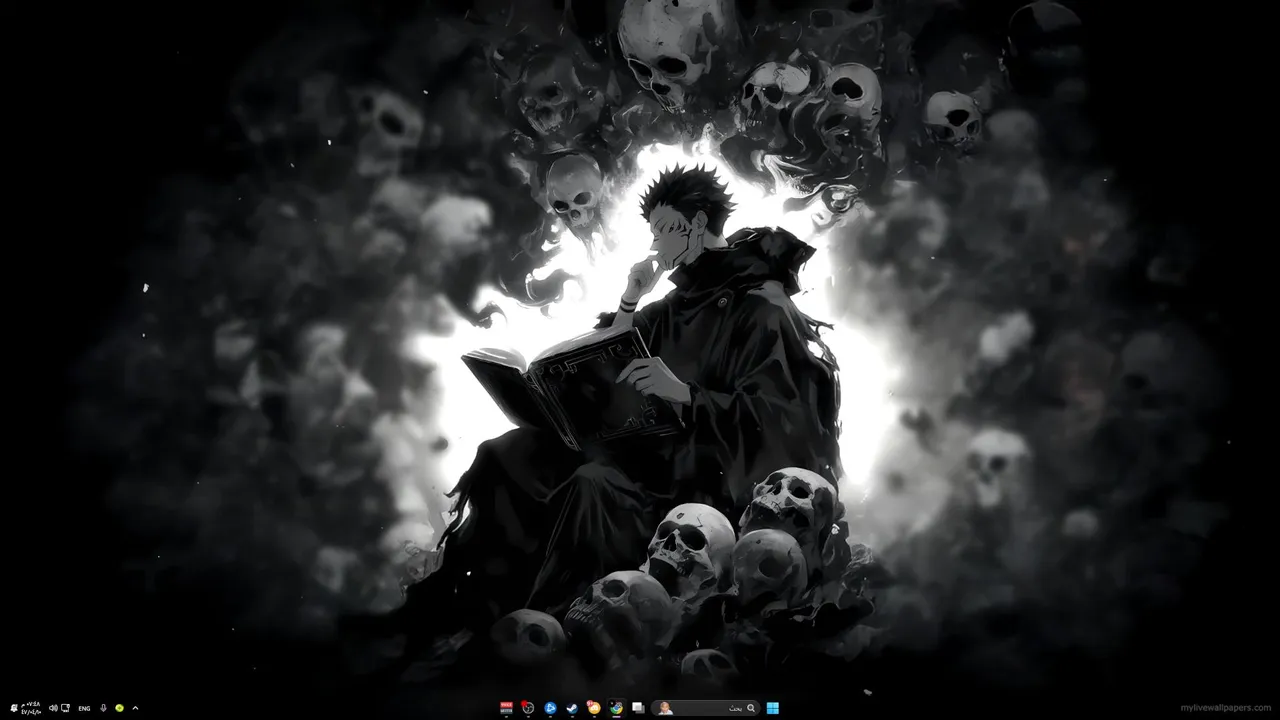Screen dimensions: 1280x720
Task: Open the volume speaker control
Action: (x=53, y=708)
